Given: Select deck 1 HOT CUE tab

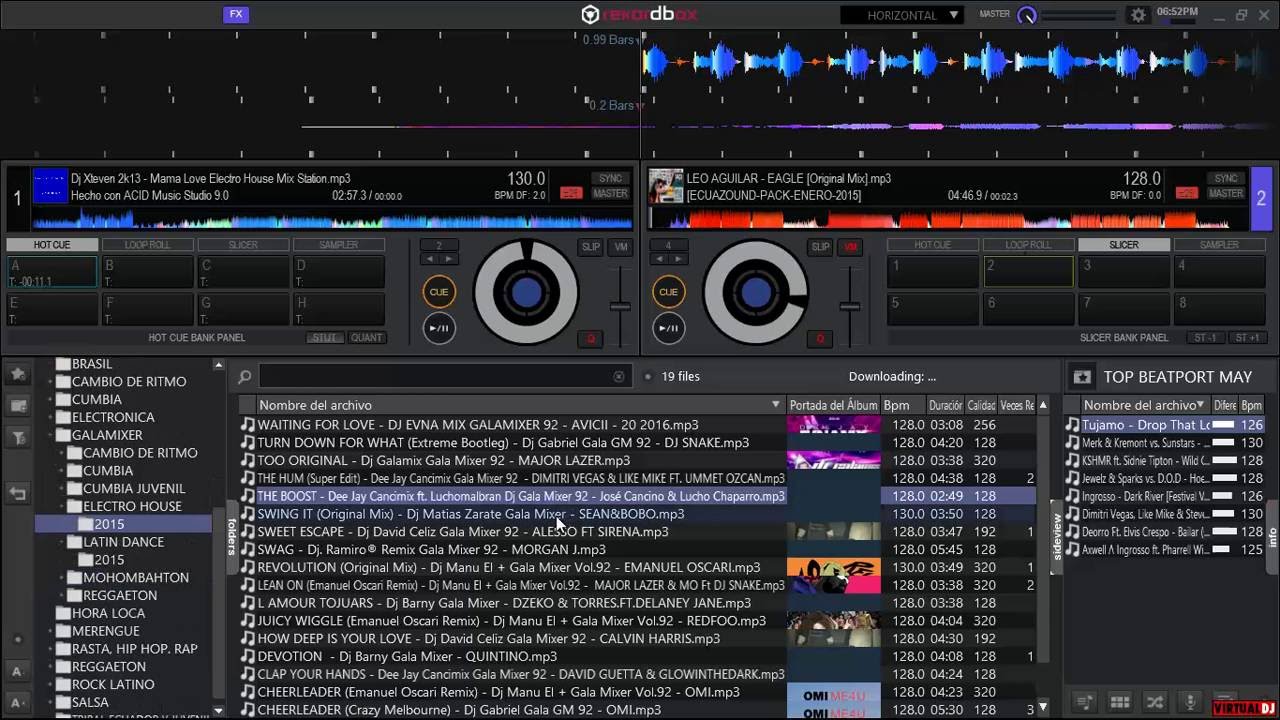Looking at the screenshot, I should click(x=52, y=245).
